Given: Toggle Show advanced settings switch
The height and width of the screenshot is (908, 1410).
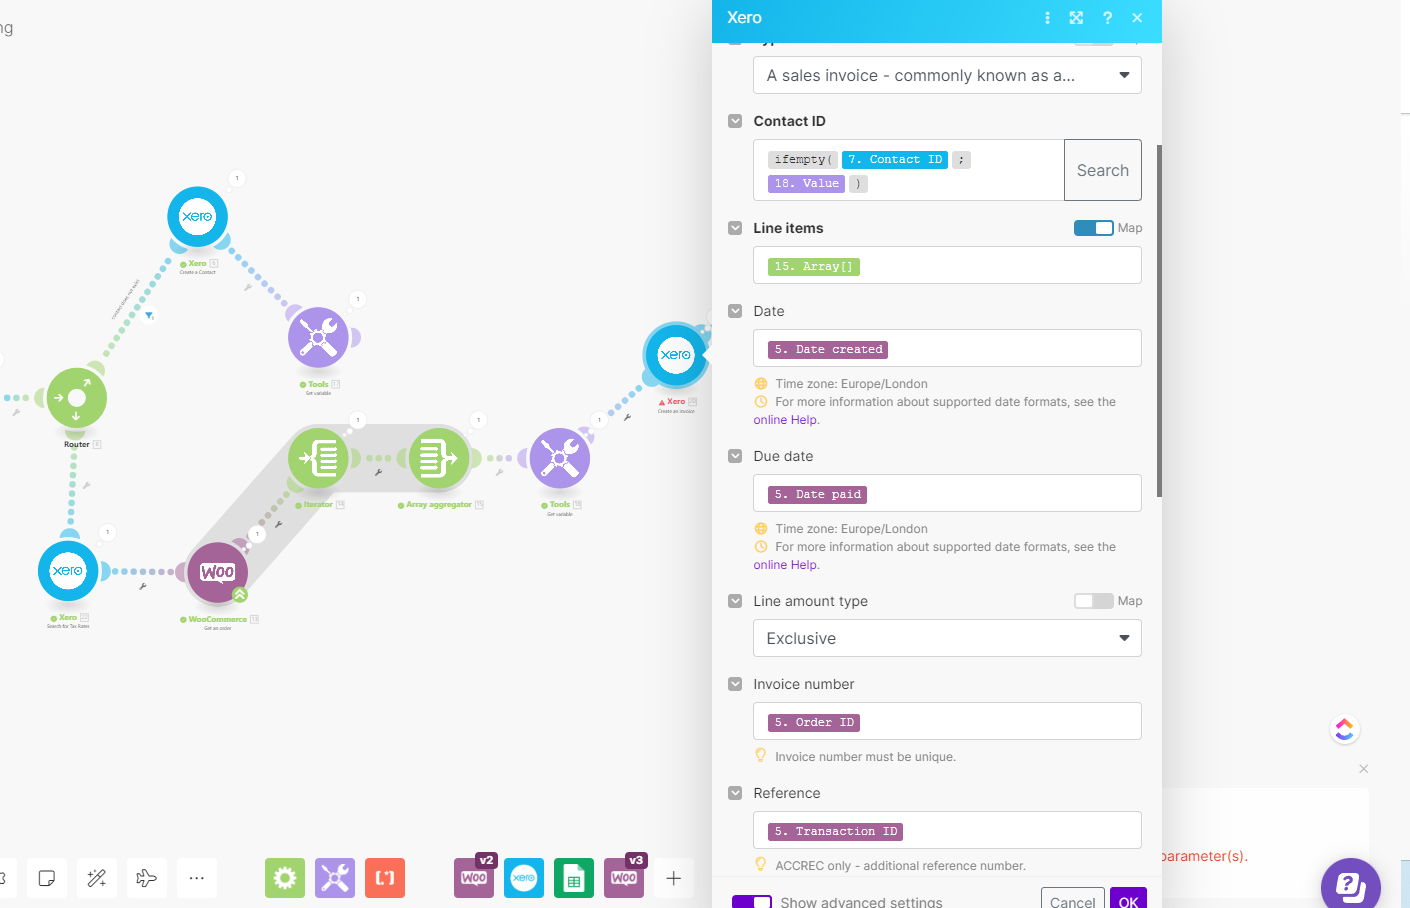Looking at the screenshot, I should 752,902.
